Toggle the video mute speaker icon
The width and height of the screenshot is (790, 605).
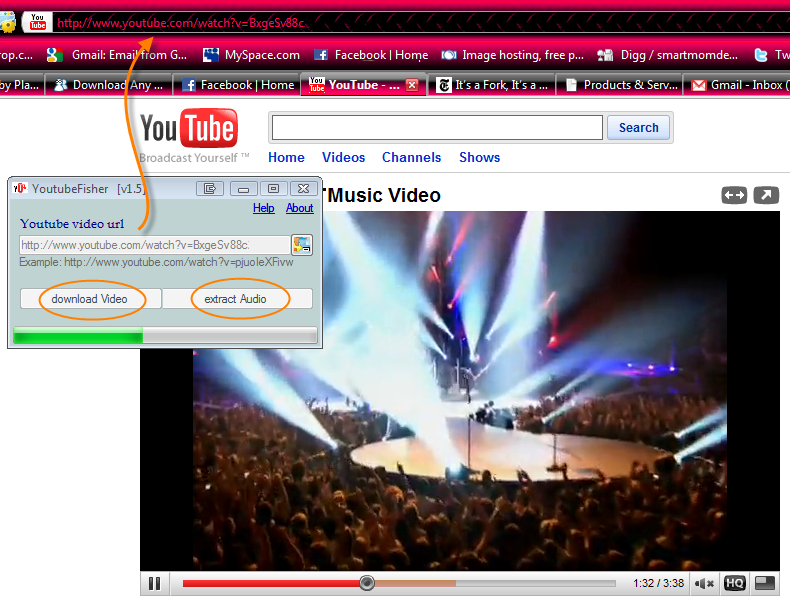click(x=705, y=583)
